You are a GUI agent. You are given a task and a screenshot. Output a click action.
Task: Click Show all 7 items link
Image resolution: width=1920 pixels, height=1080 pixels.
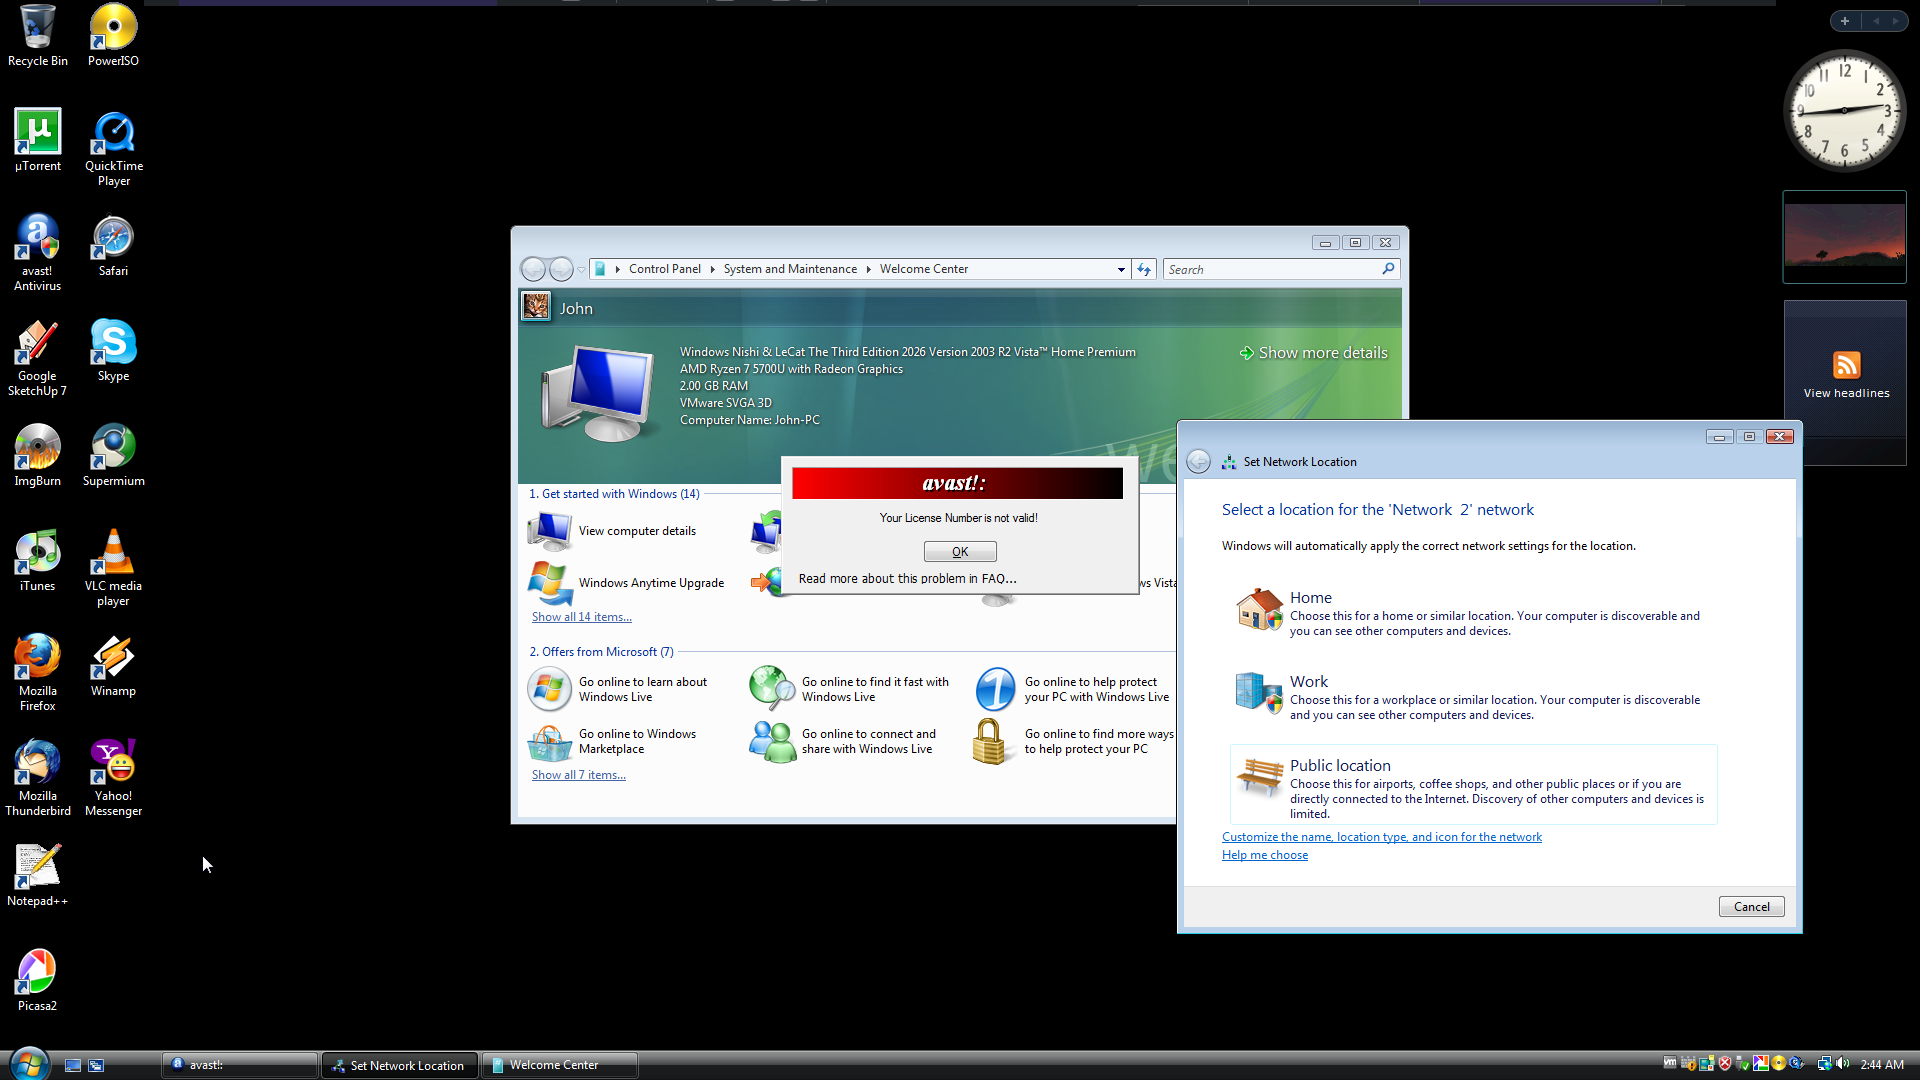tap(578, 775)
